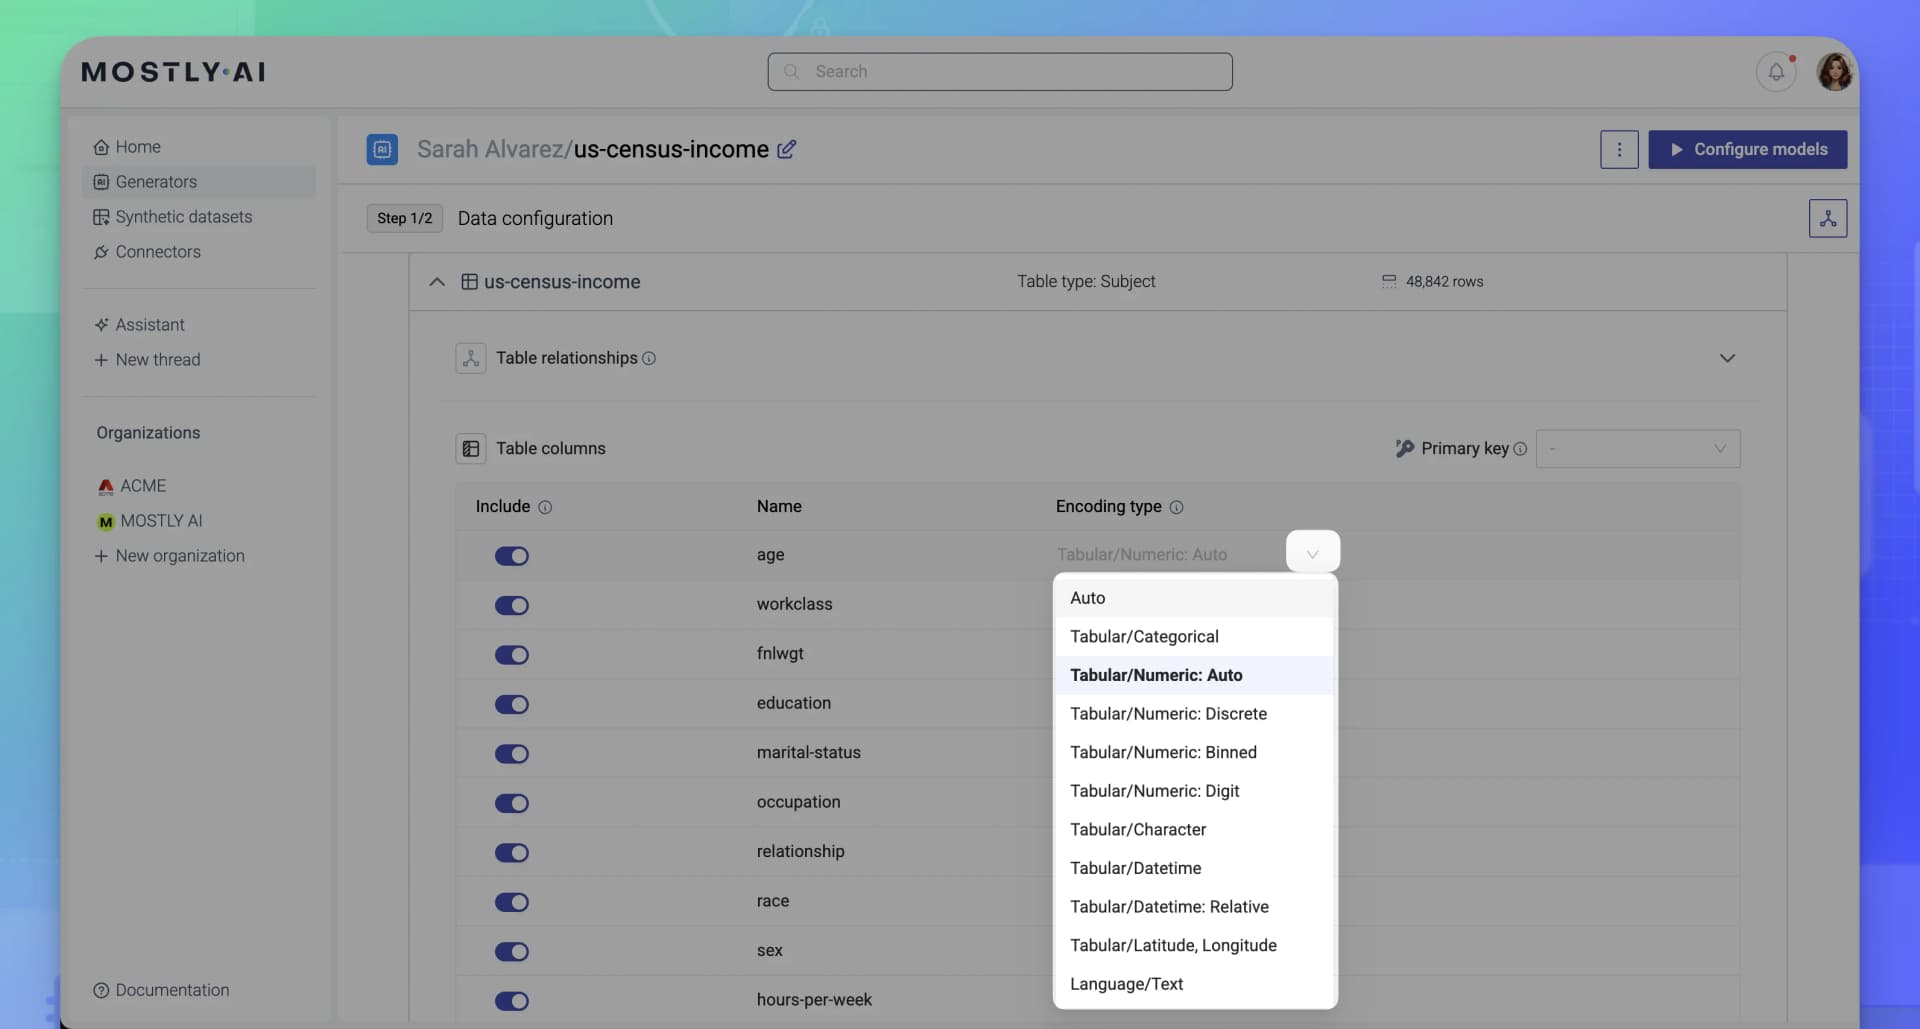Click the notifications bell icon
This screenshot has width=1920, height=1029.
pyautogui.click(x=1776, y=72)
